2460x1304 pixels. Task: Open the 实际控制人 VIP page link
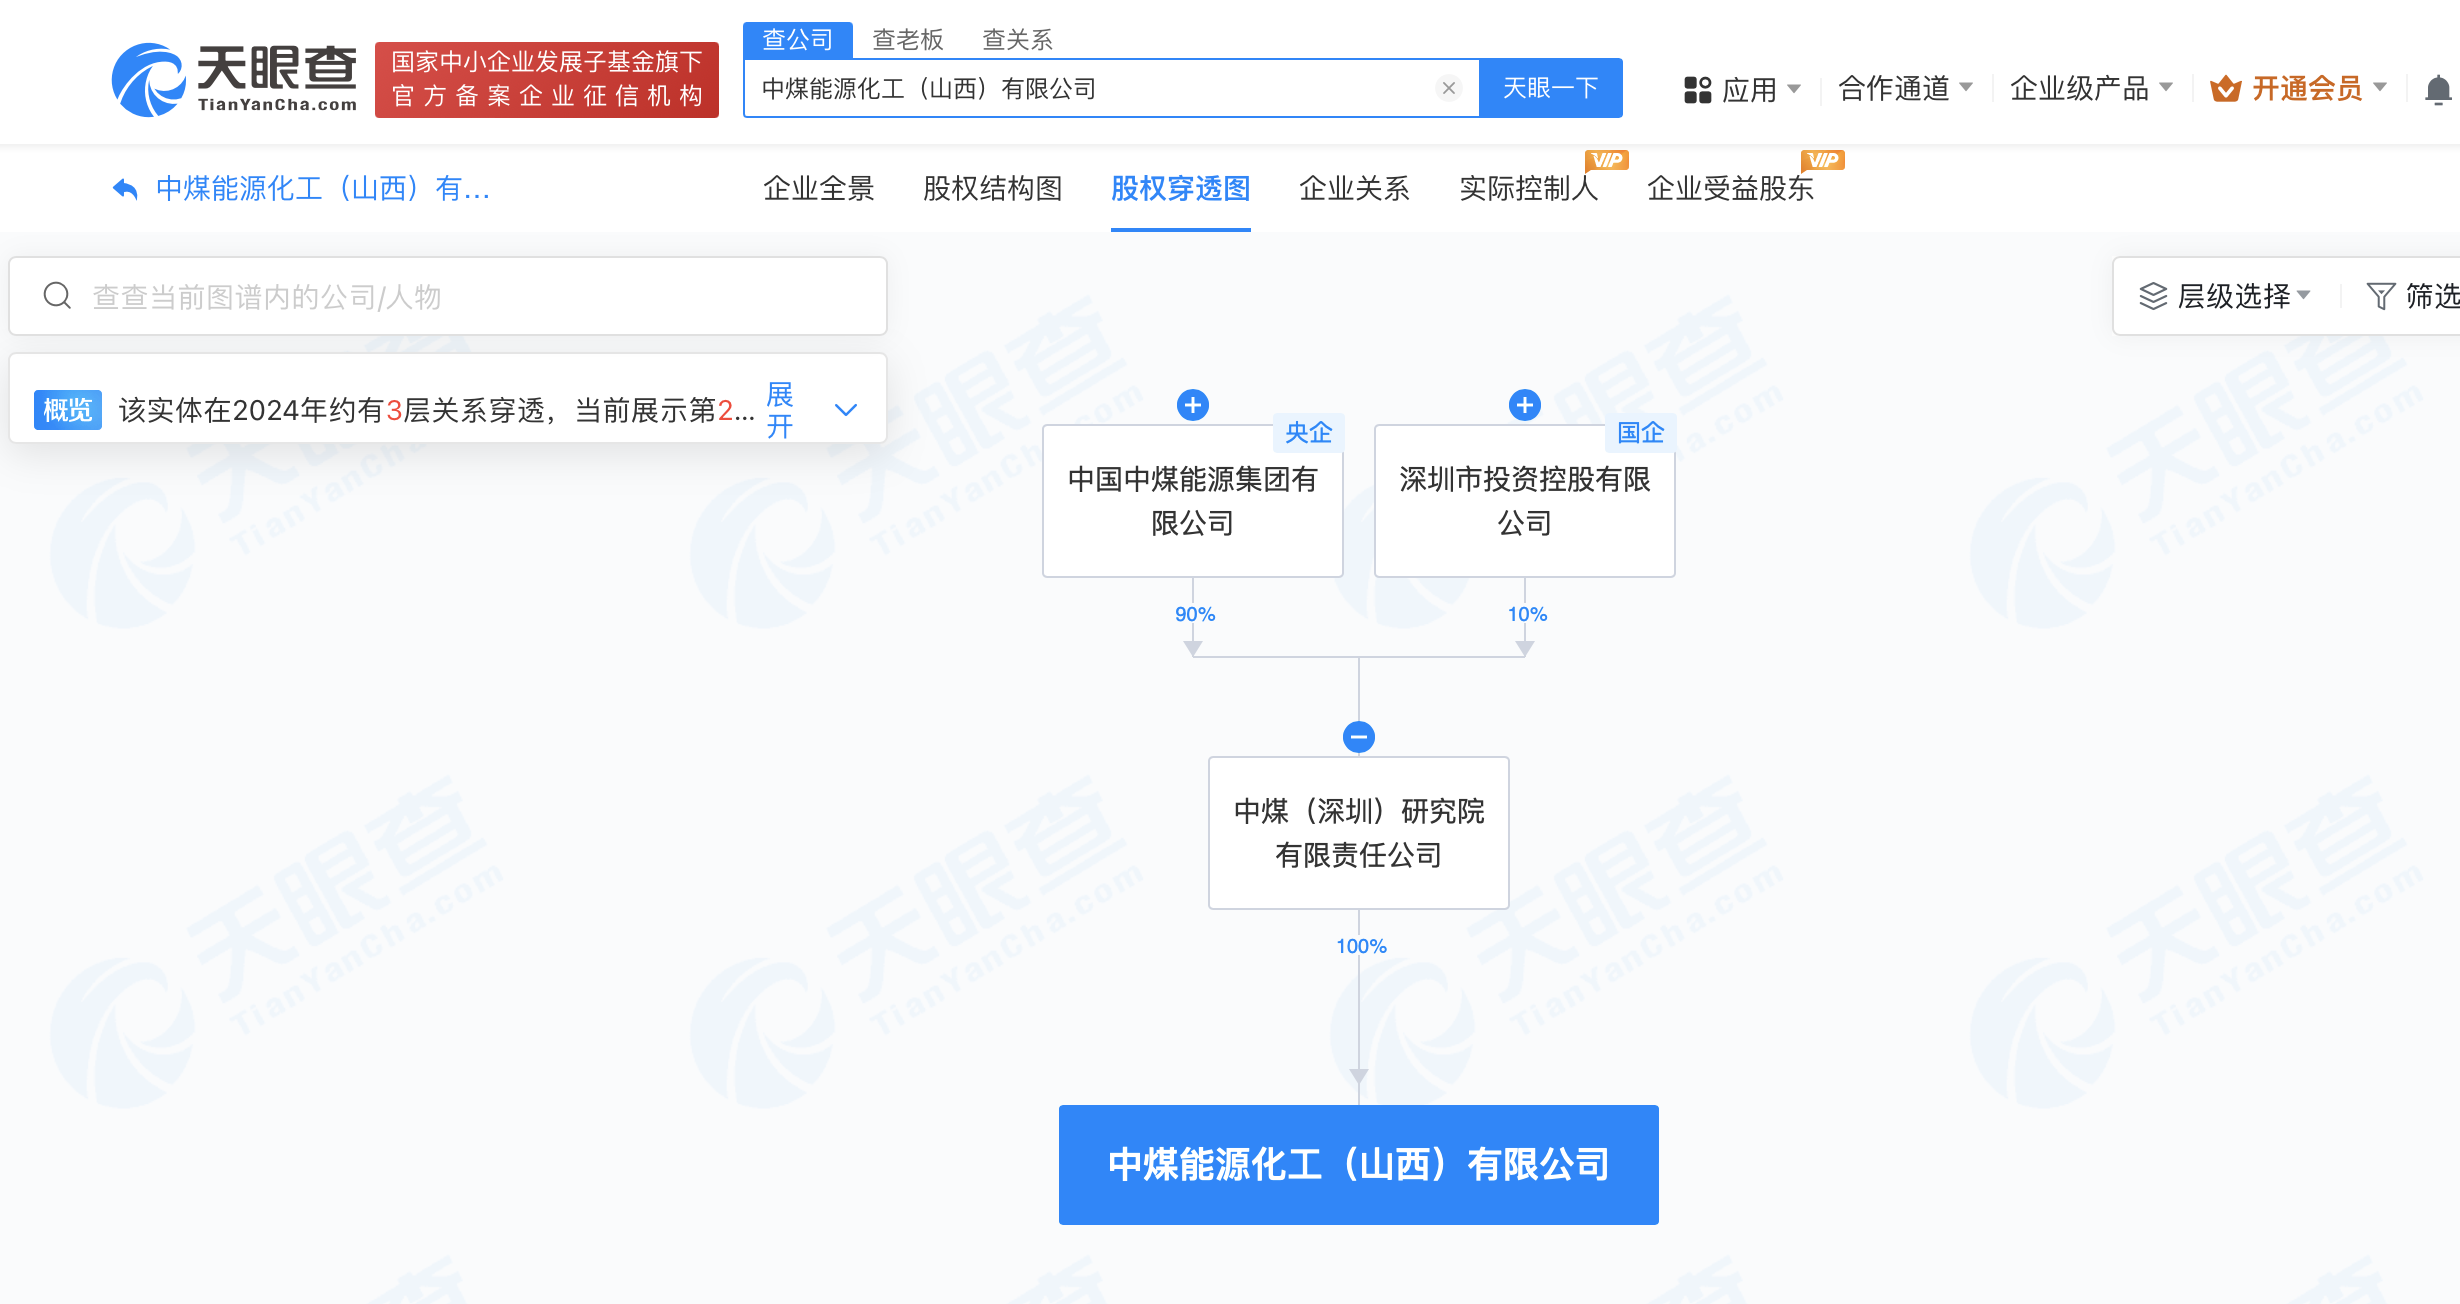point(1529,189)
